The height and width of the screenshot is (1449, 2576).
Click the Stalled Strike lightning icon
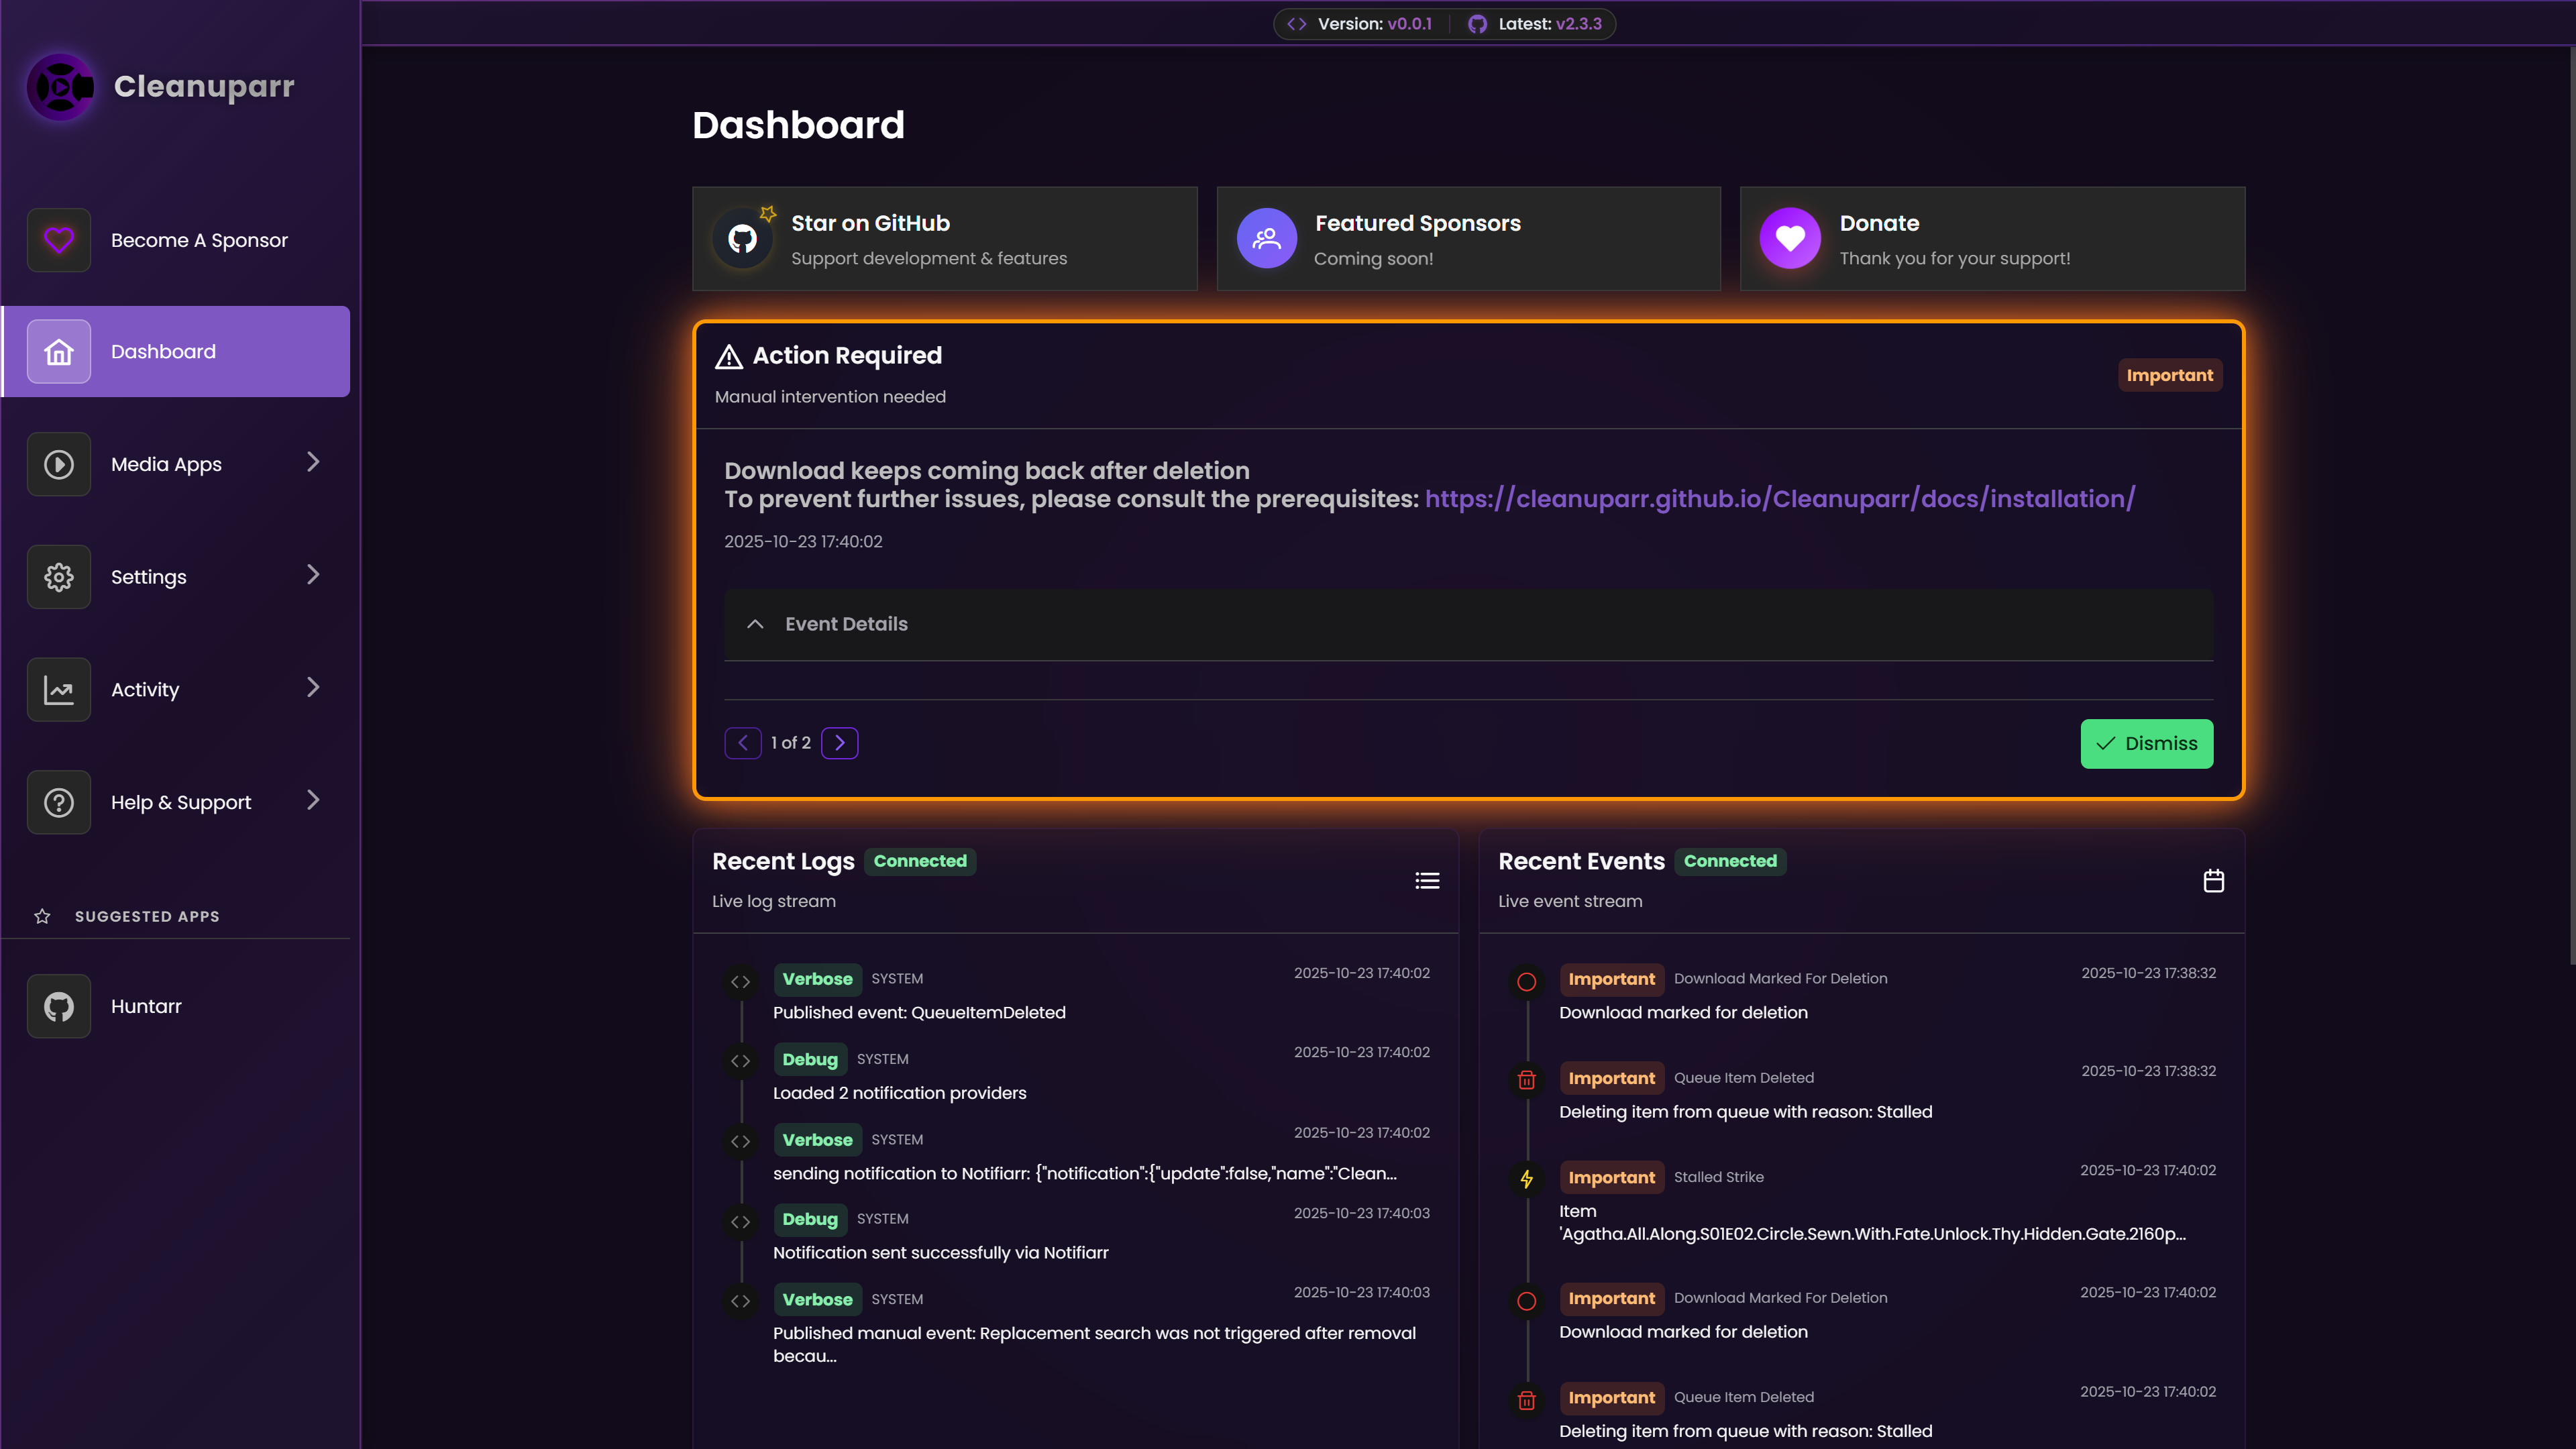click(x=1526, y=1179)
